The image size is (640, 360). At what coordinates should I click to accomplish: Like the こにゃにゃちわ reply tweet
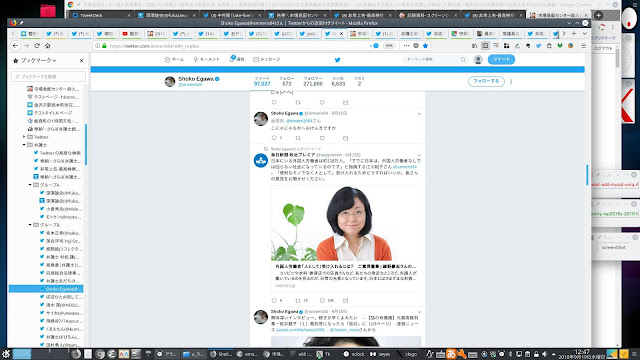(322, 138)
